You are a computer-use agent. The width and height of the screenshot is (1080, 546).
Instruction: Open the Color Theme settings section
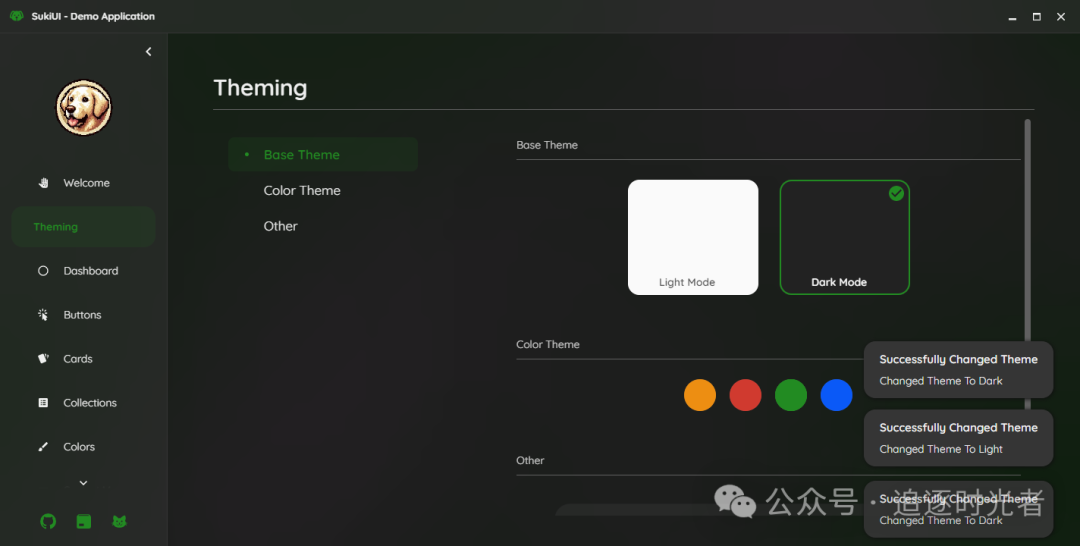(x=302, y=190)
